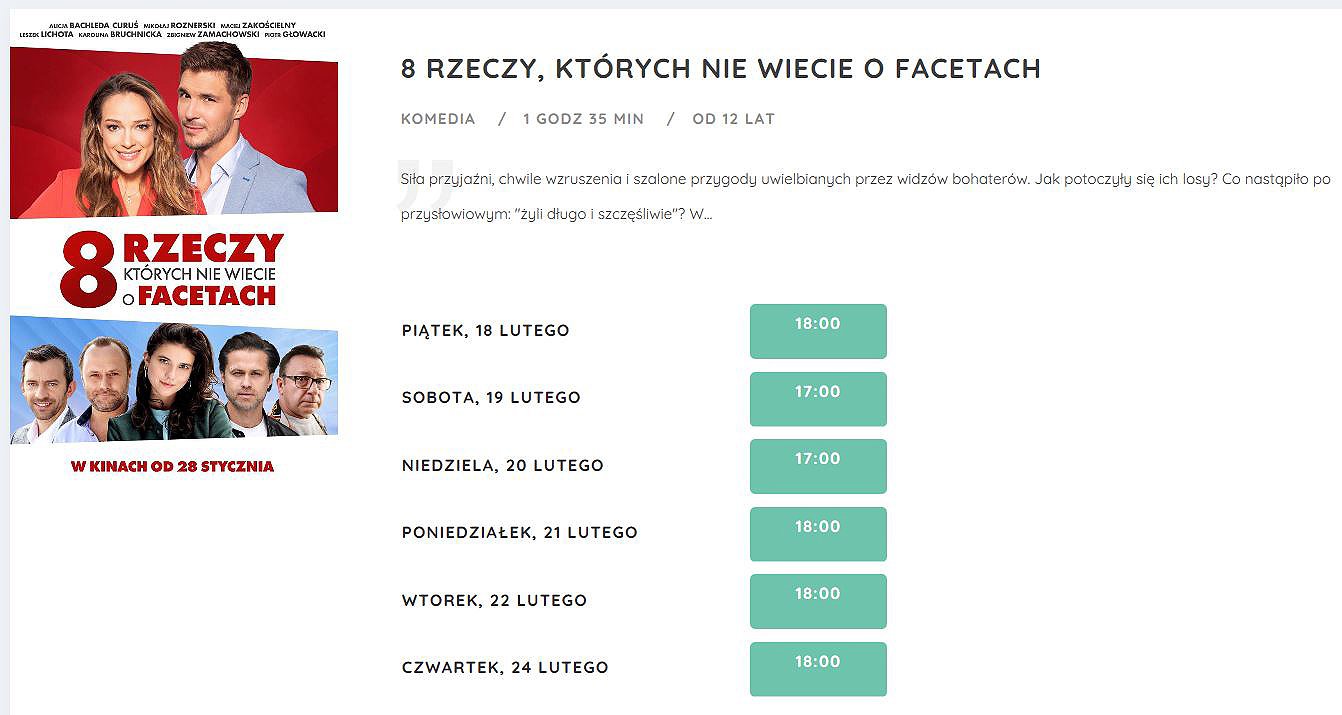This screenshot has height=715, width=1342.
Task: Click the Od 12 lat age rating
Action: (x=733, y=119)
